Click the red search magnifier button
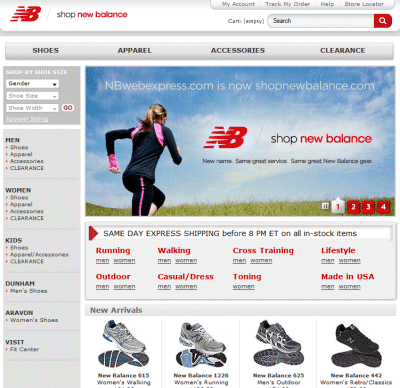Screen dimensions: 400x388 pos(383,21)
